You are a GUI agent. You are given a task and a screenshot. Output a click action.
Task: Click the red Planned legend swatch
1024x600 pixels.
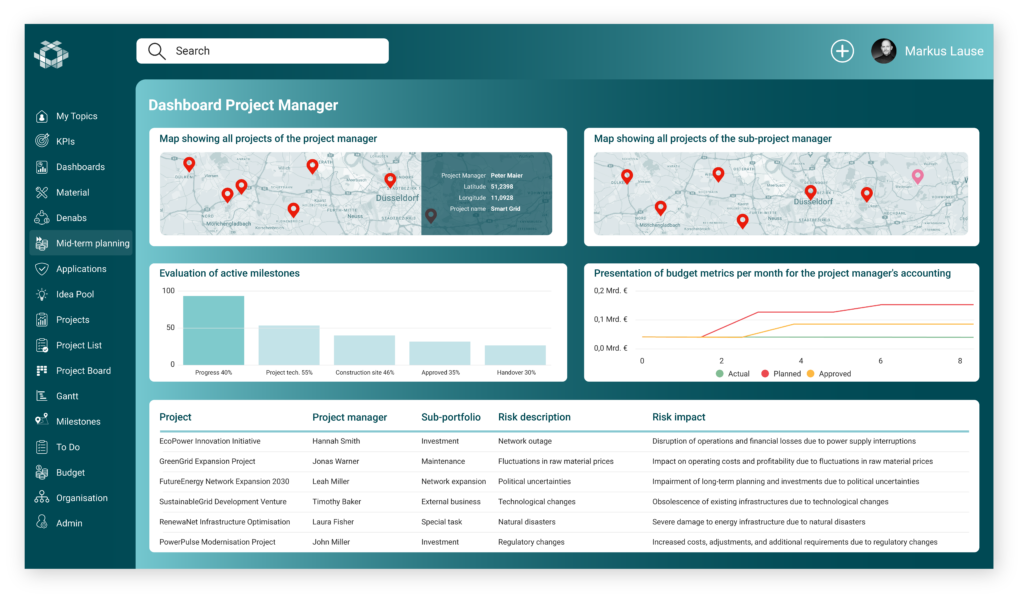point(765,374)
